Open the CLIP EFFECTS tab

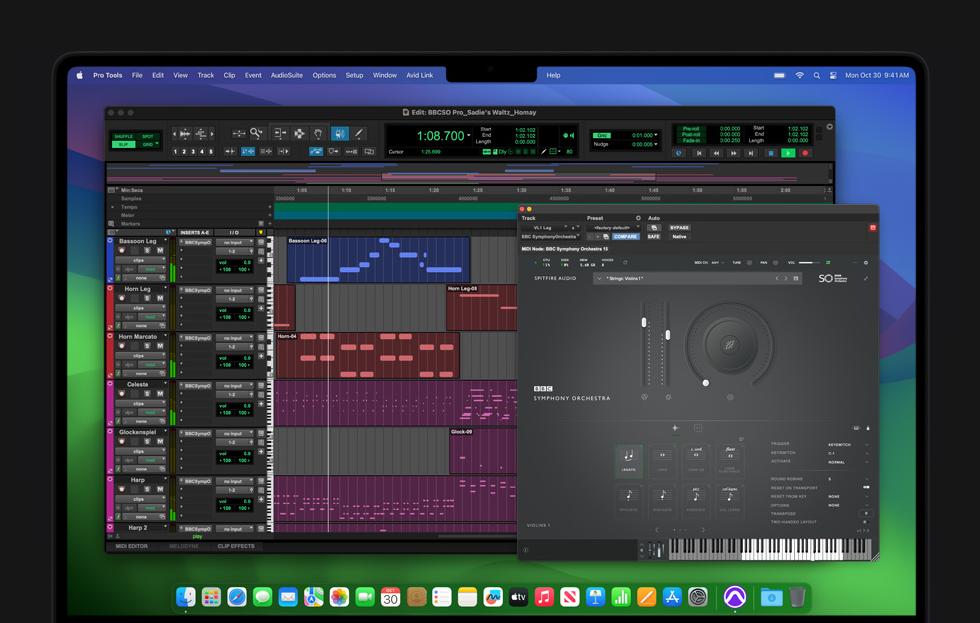click(236, 546)
